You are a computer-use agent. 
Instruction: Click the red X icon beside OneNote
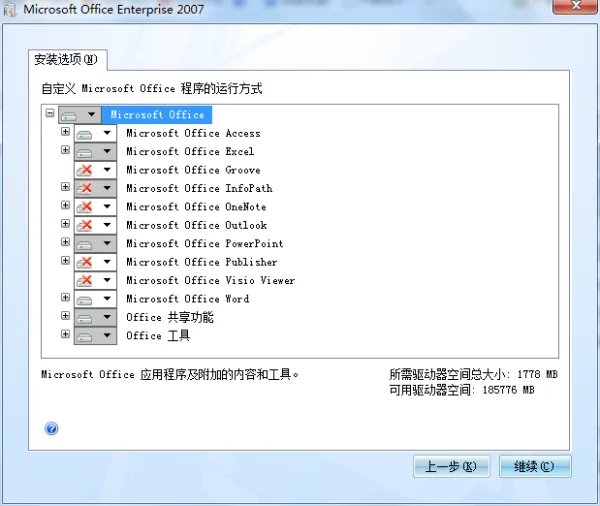tap(84, 207)
